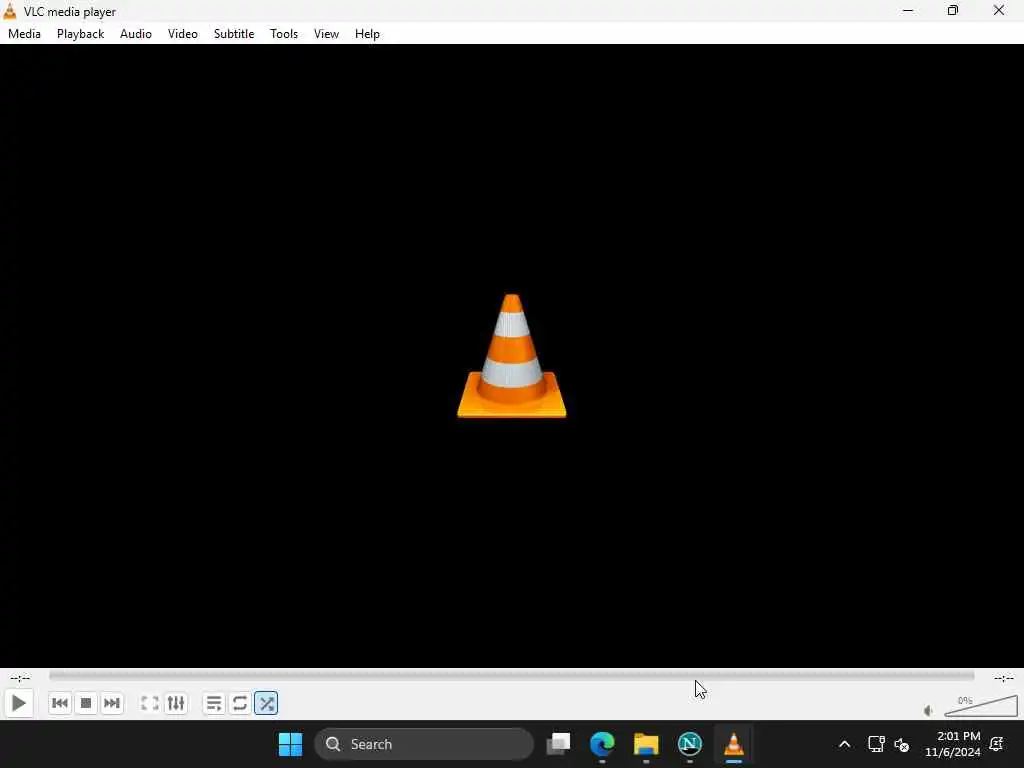1024x768 pixels.
Task: Open the N globe app in taskbar
Action: pyautogui.click(x=690, y=744)
